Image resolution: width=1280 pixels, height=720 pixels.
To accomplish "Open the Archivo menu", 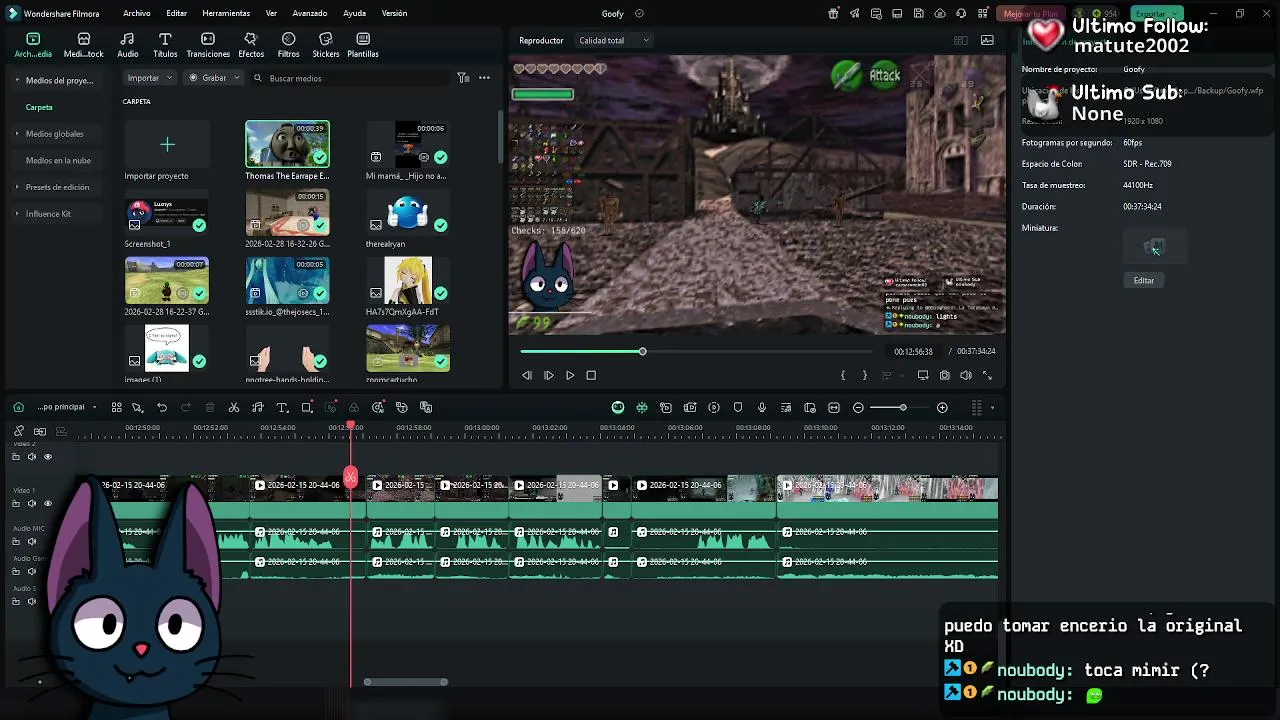I will 137,13.
